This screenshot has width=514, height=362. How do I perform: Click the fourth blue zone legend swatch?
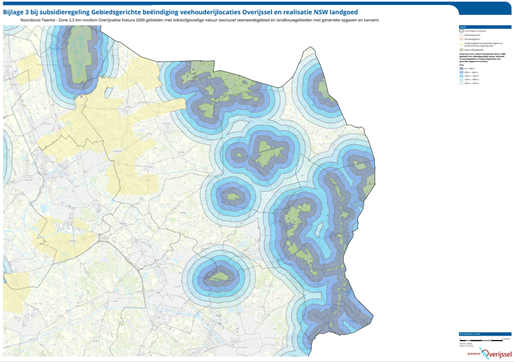pos(461,80)
